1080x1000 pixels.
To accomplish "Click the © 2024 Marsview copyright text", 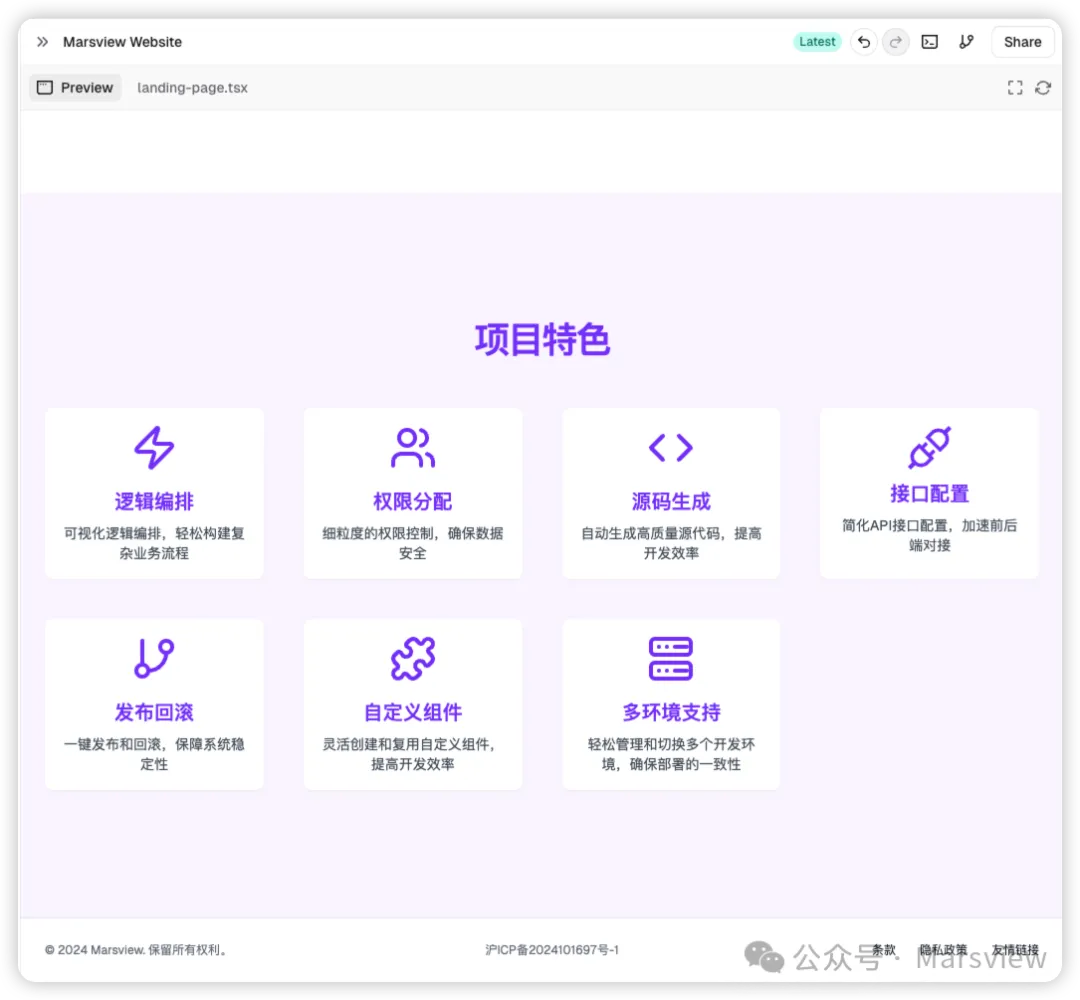I will coord(136,950).
